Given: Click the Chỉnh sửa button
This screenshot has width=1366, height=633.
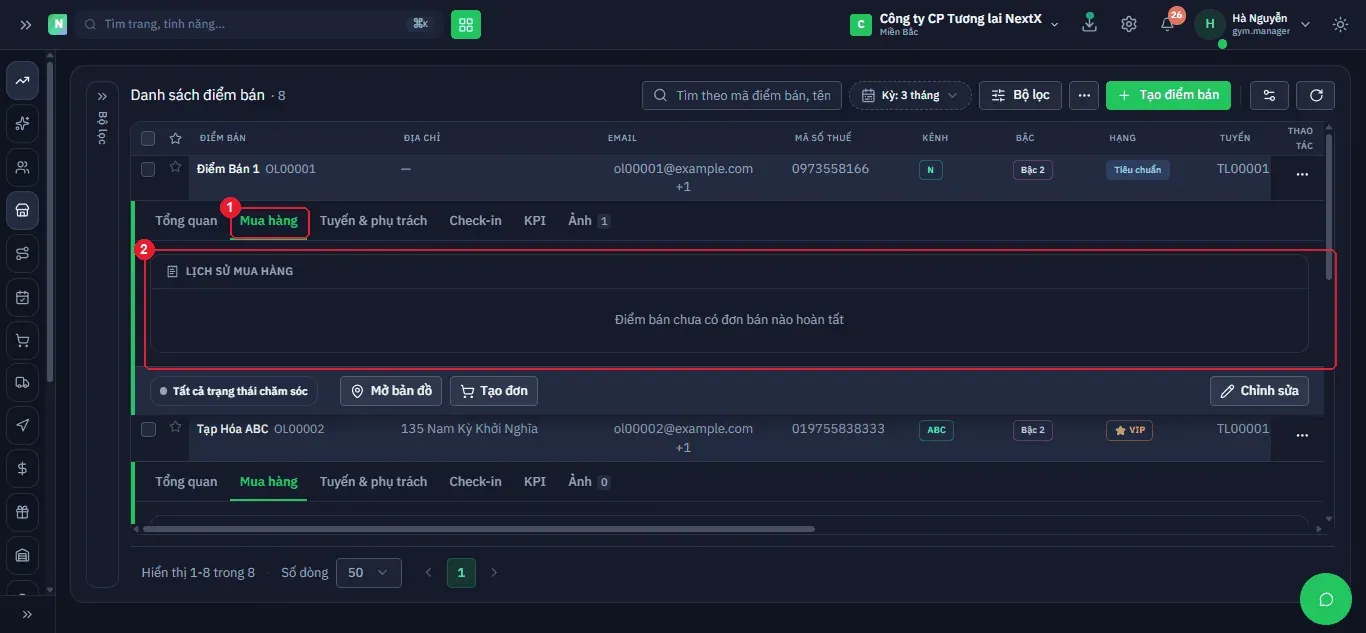Looking at the screenshot, I should (x=1259, y=391).
